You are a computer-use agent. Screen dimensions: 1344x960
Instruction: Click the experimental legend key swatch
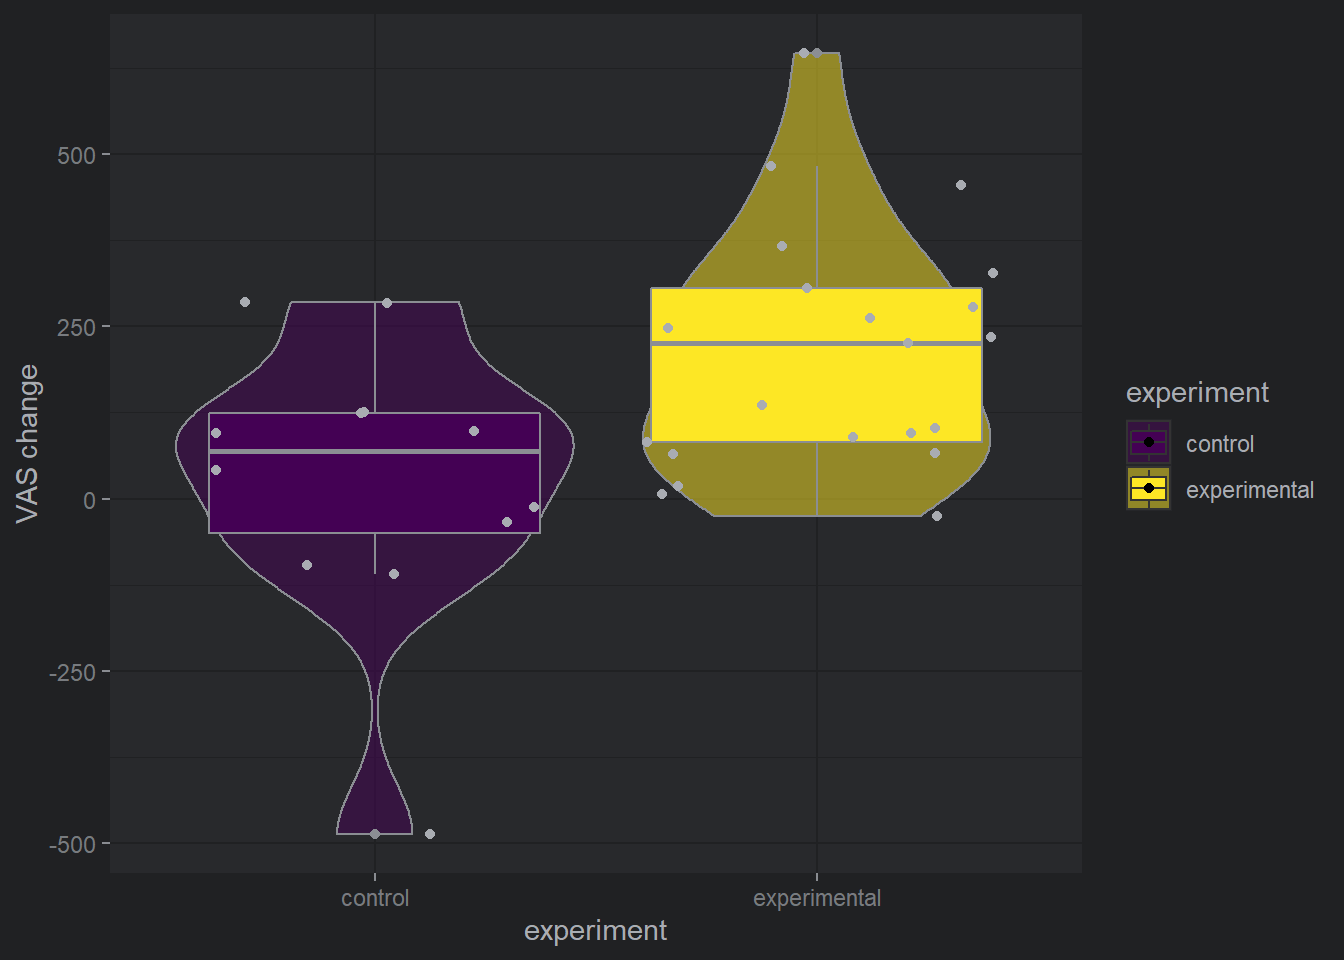tap(1148, 488)
